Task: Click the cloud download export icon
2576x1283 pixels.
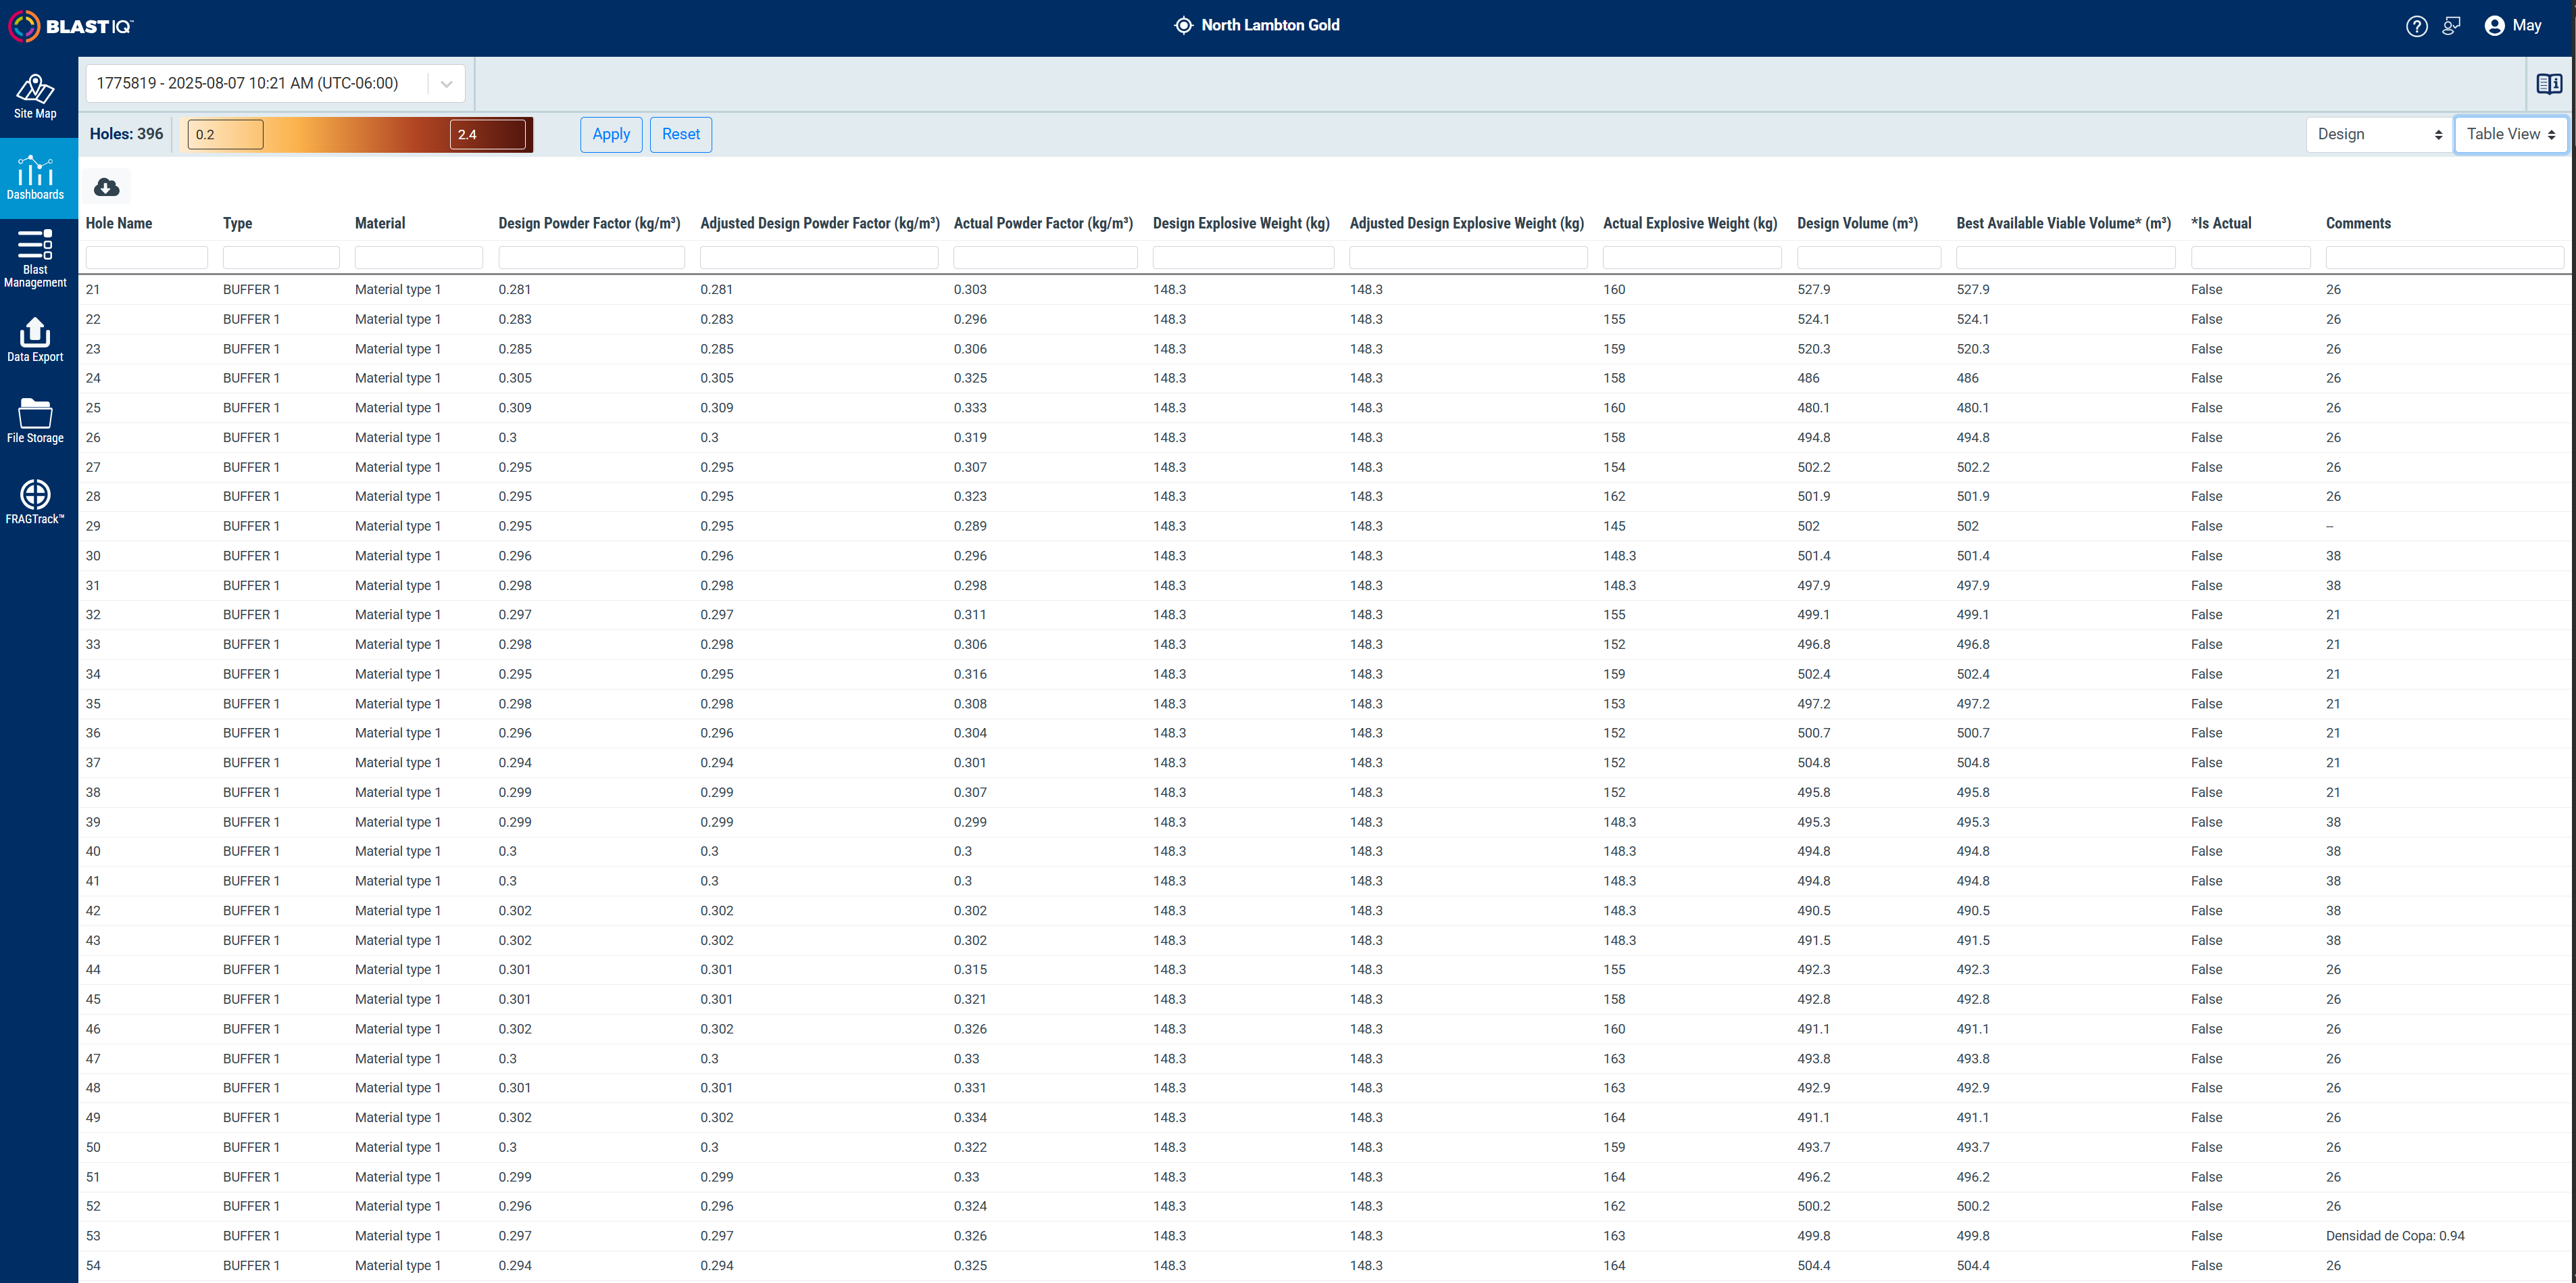Action: (x=107, y=187)
